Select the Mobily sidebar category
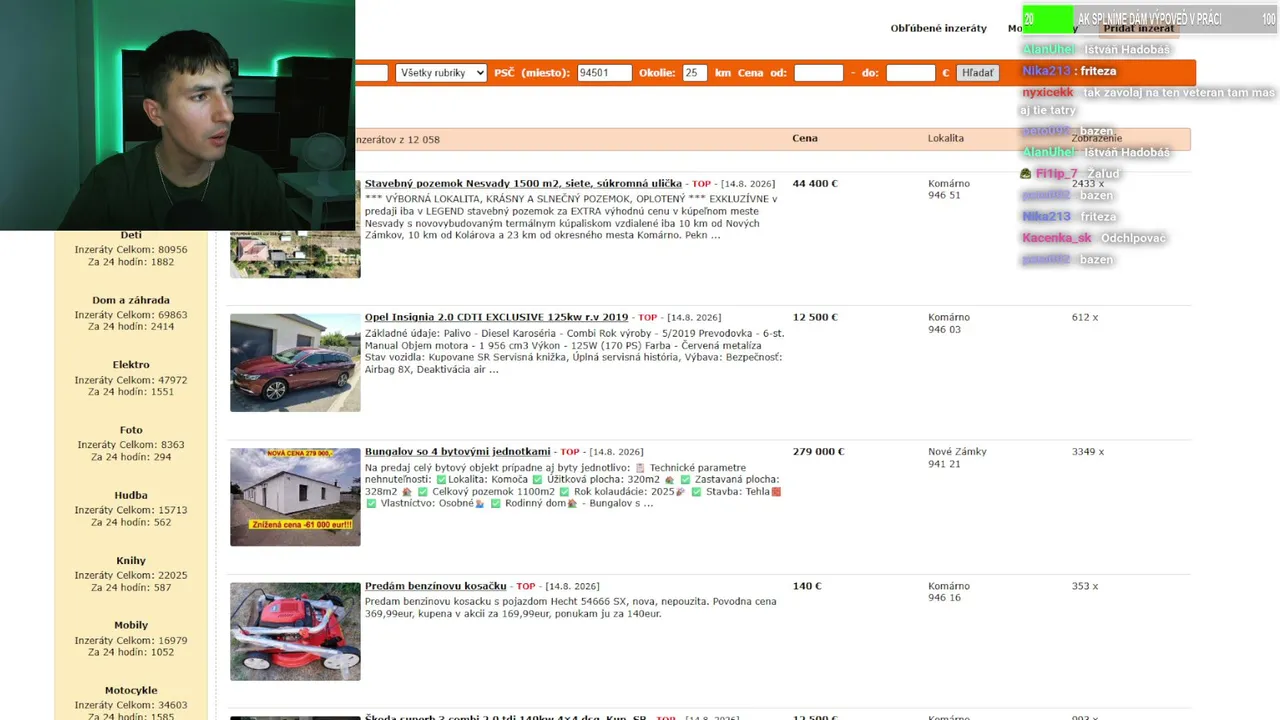Screen dimensions: 1280x720 pos(131,626)
